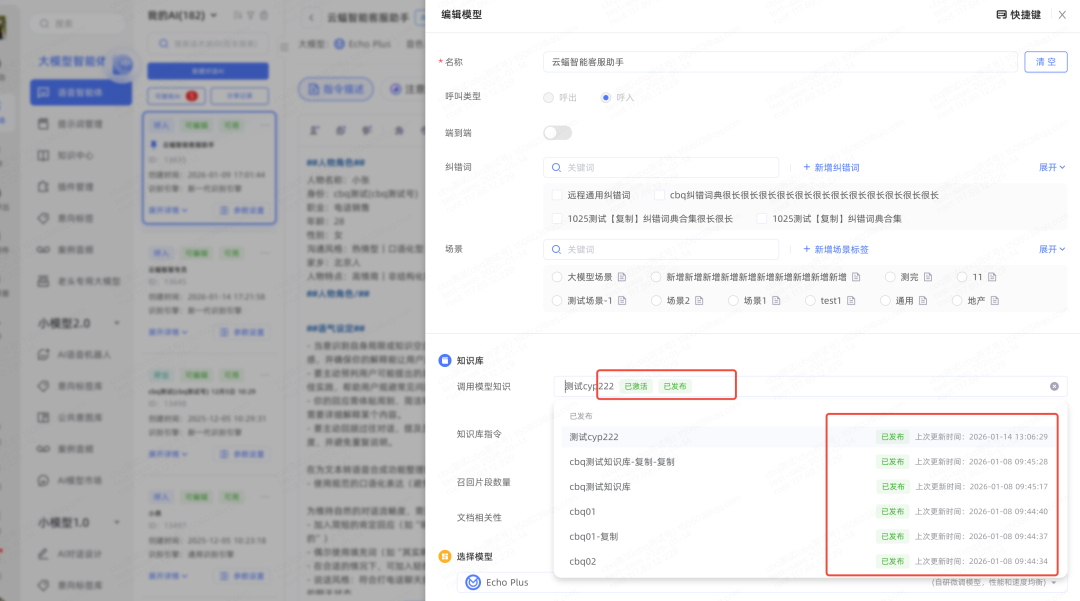Choose cbq01-复制 from the knowledge base list

point(594,536)
